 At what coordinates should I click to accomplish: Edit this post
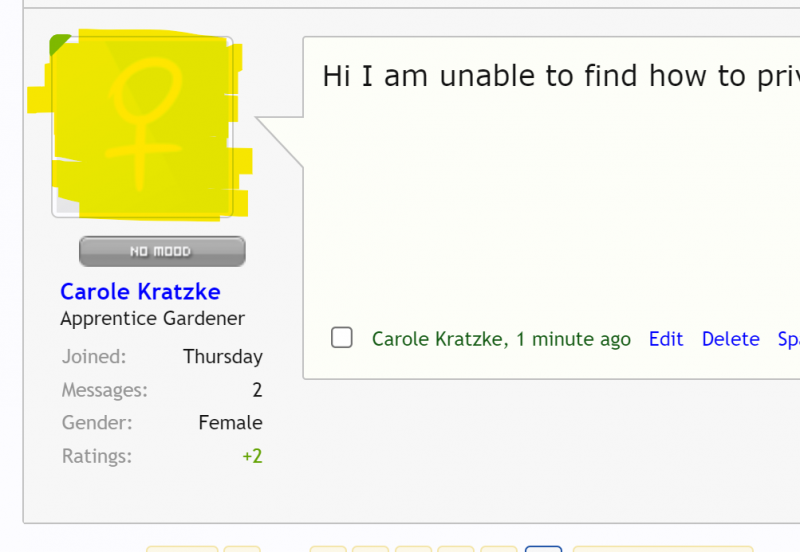click(x=666, y=339)
